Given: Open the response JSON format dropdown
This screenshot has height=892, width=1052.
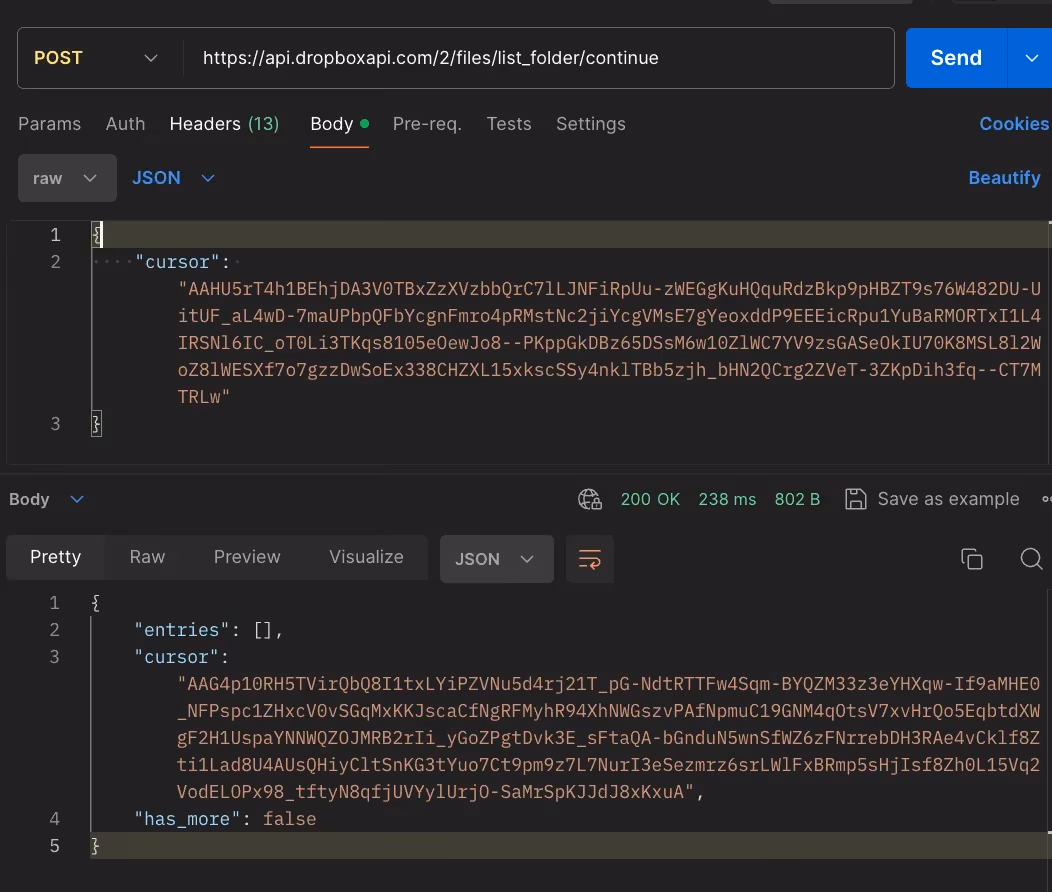Looking at the screenshot, I should point(496,559).
